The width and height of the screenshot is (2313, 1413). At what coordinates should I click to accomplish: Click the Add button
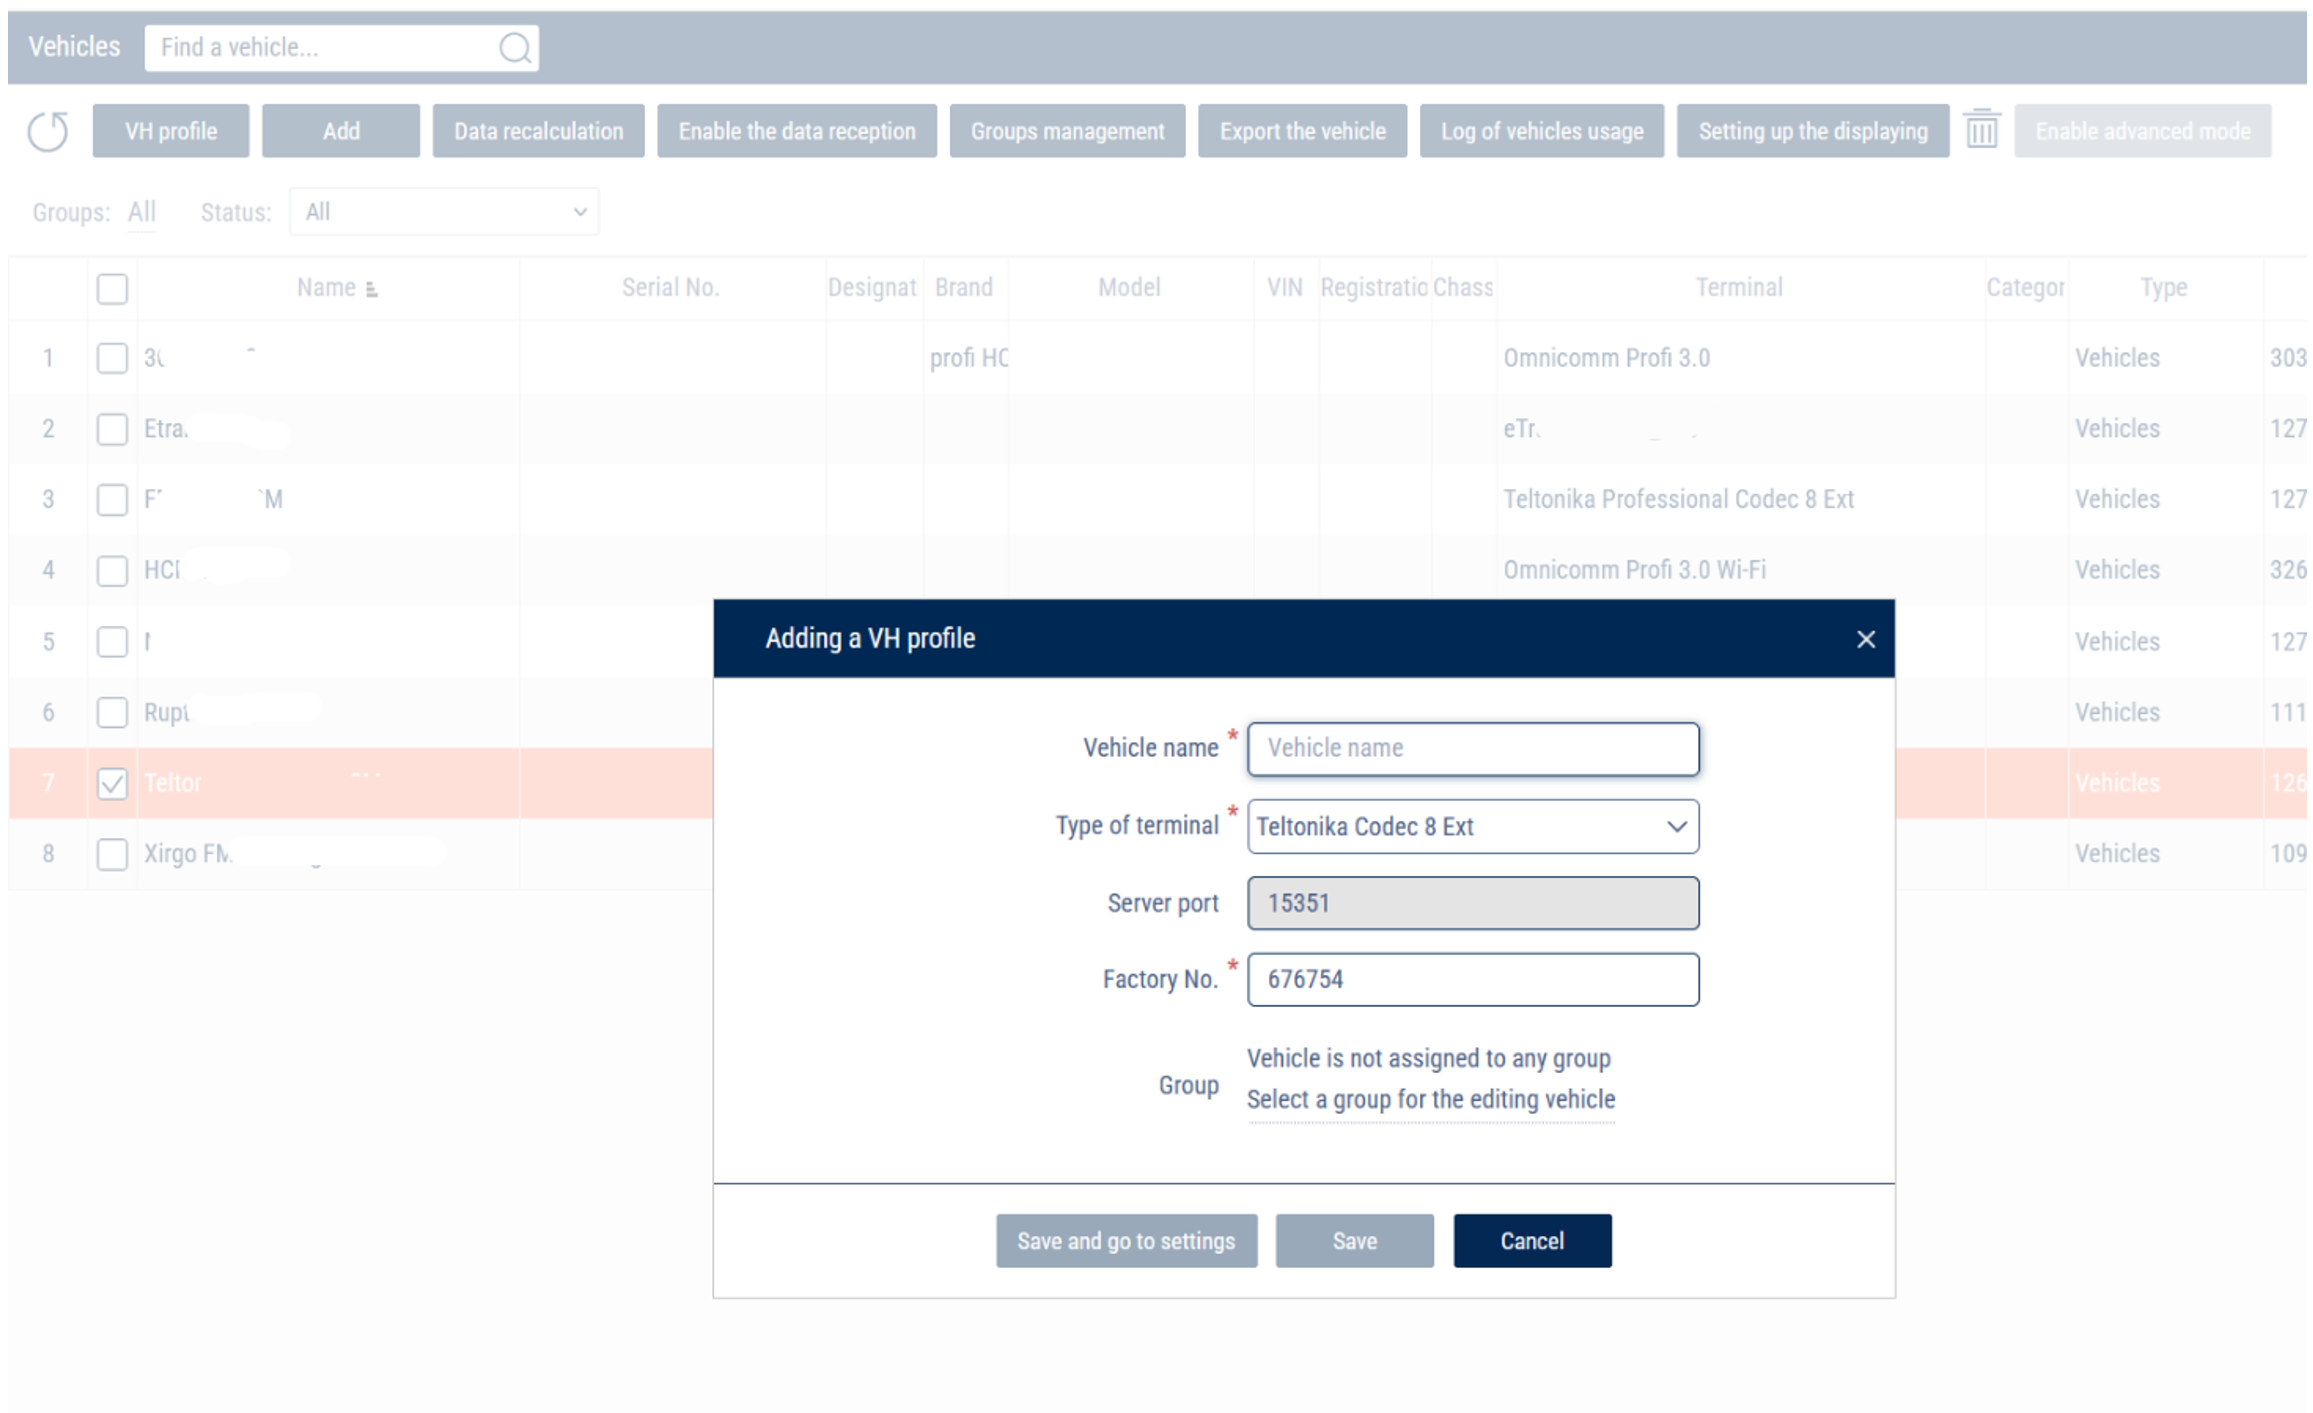[341, 131]
